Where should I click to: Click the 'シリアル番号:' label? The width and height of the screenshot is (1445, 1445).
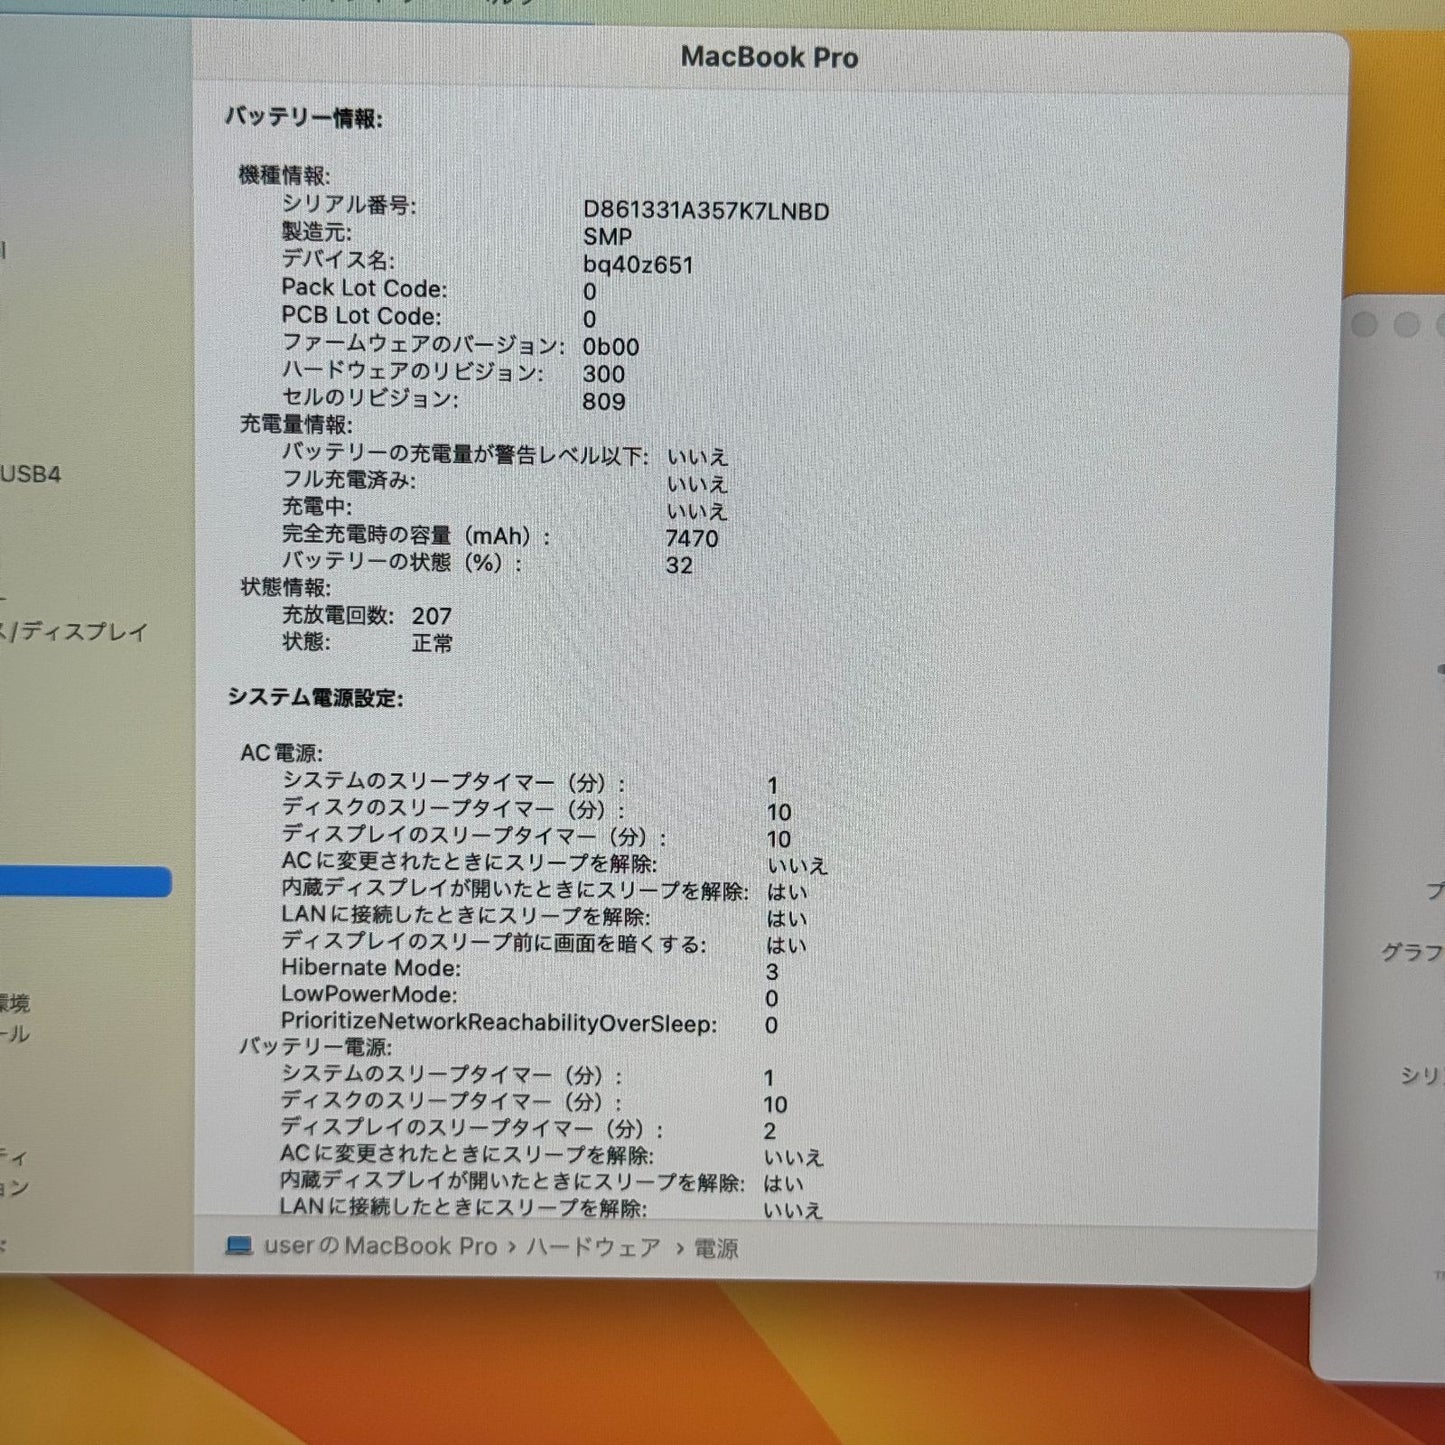click(x=349, y=205)
